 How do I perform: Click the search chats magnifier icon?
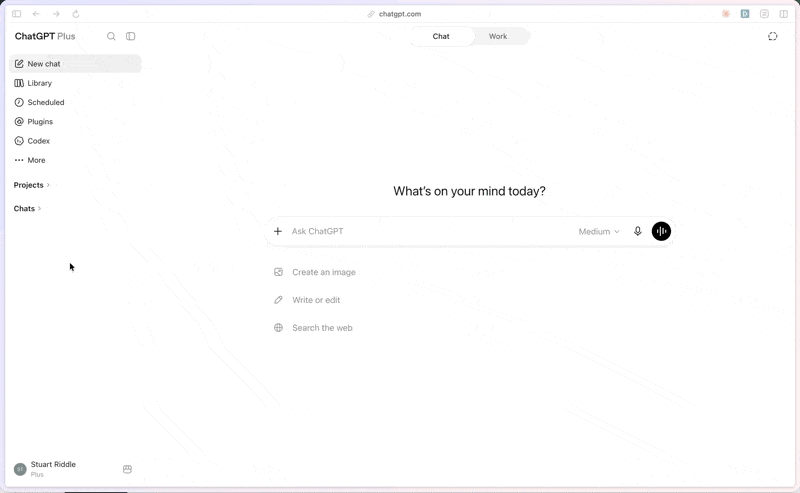[111, 36]
